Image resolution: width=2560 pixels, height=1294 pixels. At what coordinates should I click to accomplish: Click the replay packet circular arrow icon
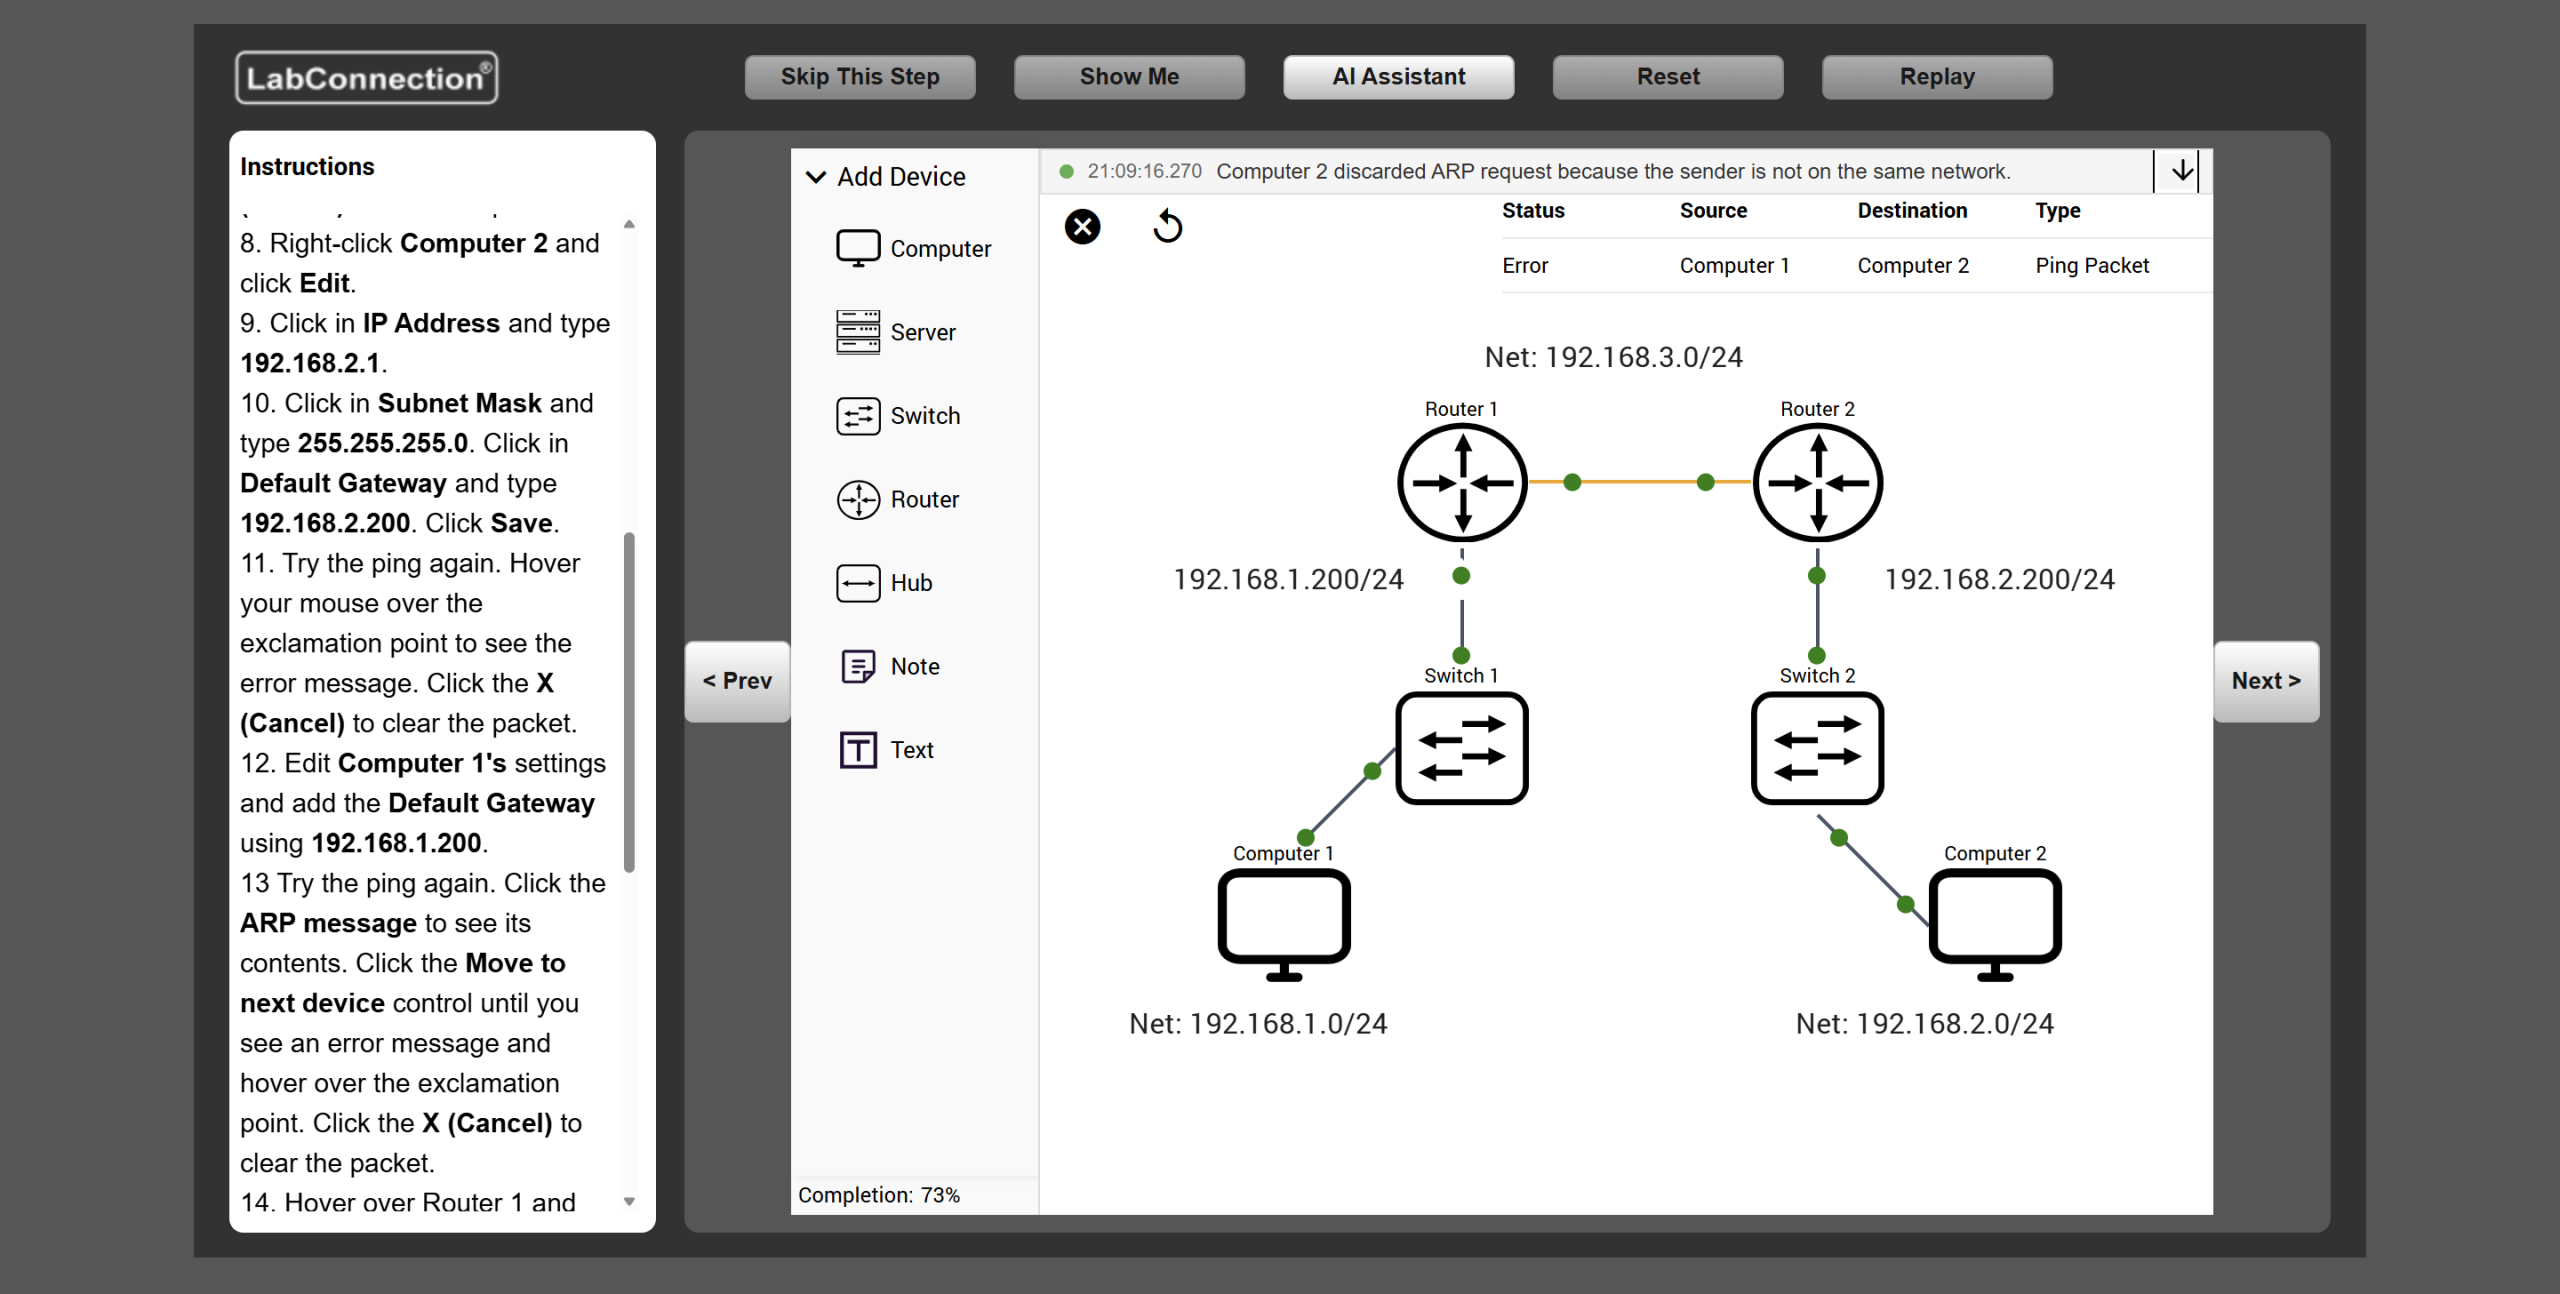click(x=1167, y=227)
